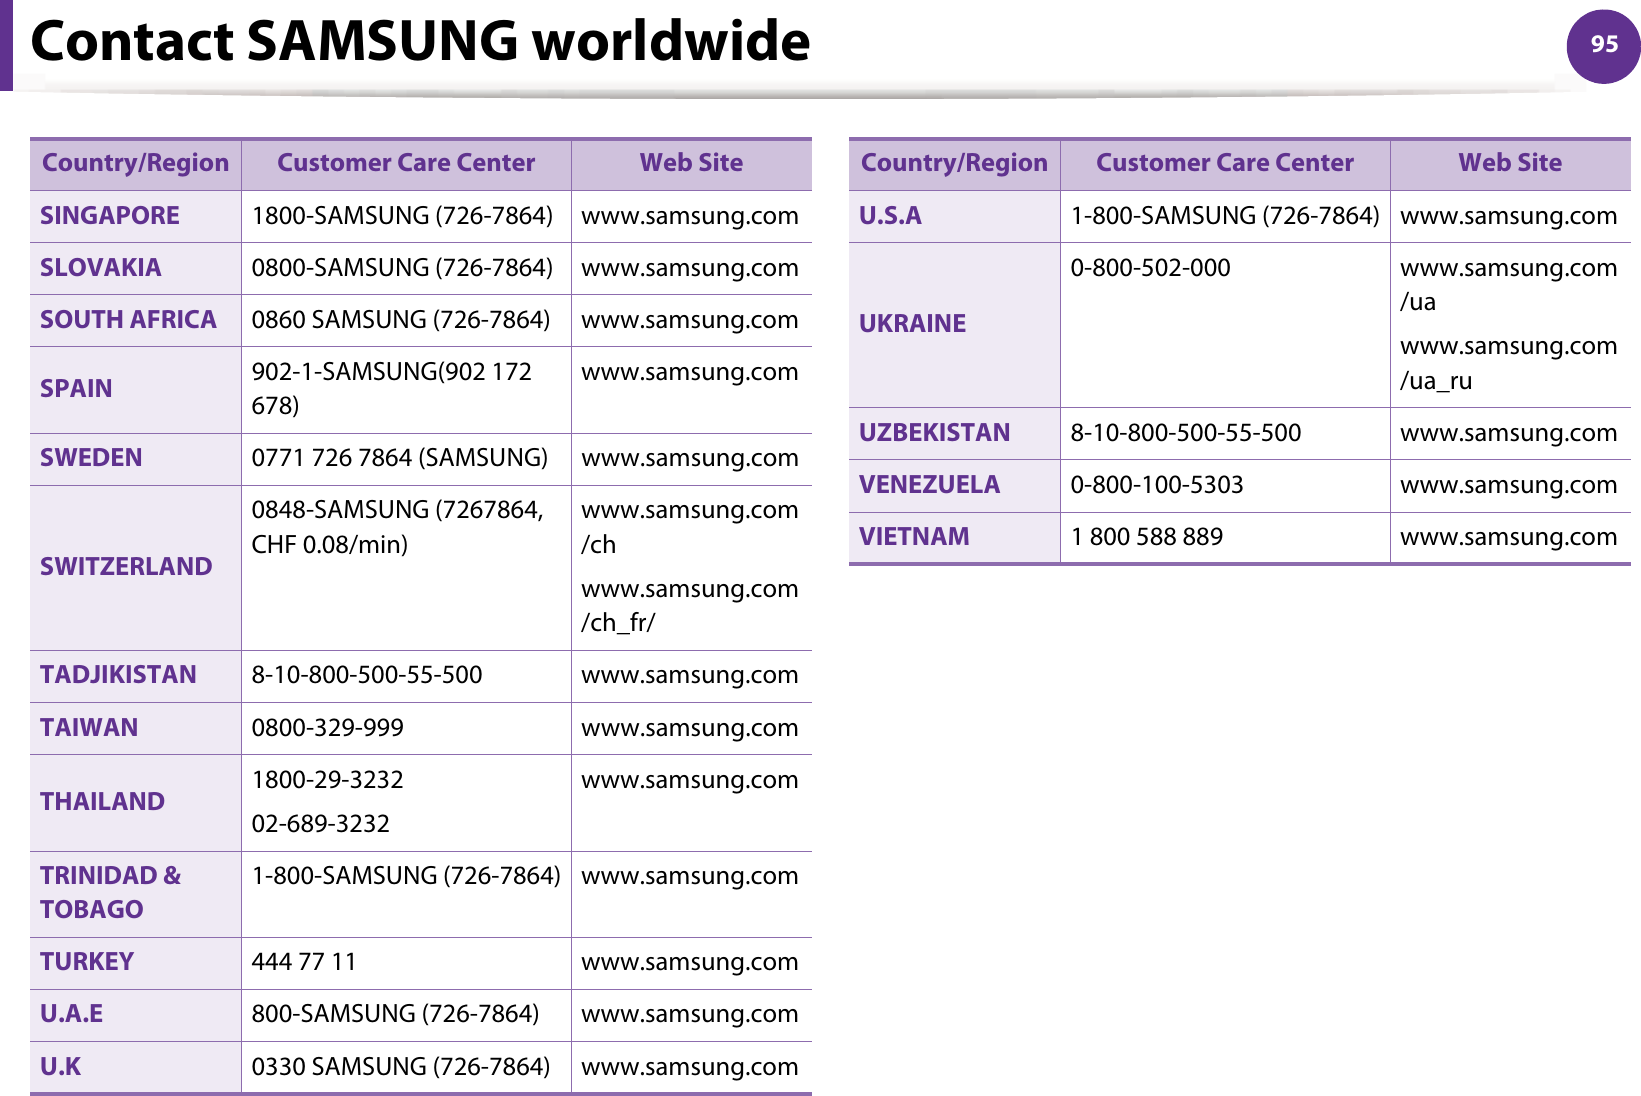1641x1096 pixels.
Task: Open the www.samsung.com link for Taiwan
Action: click(x=690, y=729)
